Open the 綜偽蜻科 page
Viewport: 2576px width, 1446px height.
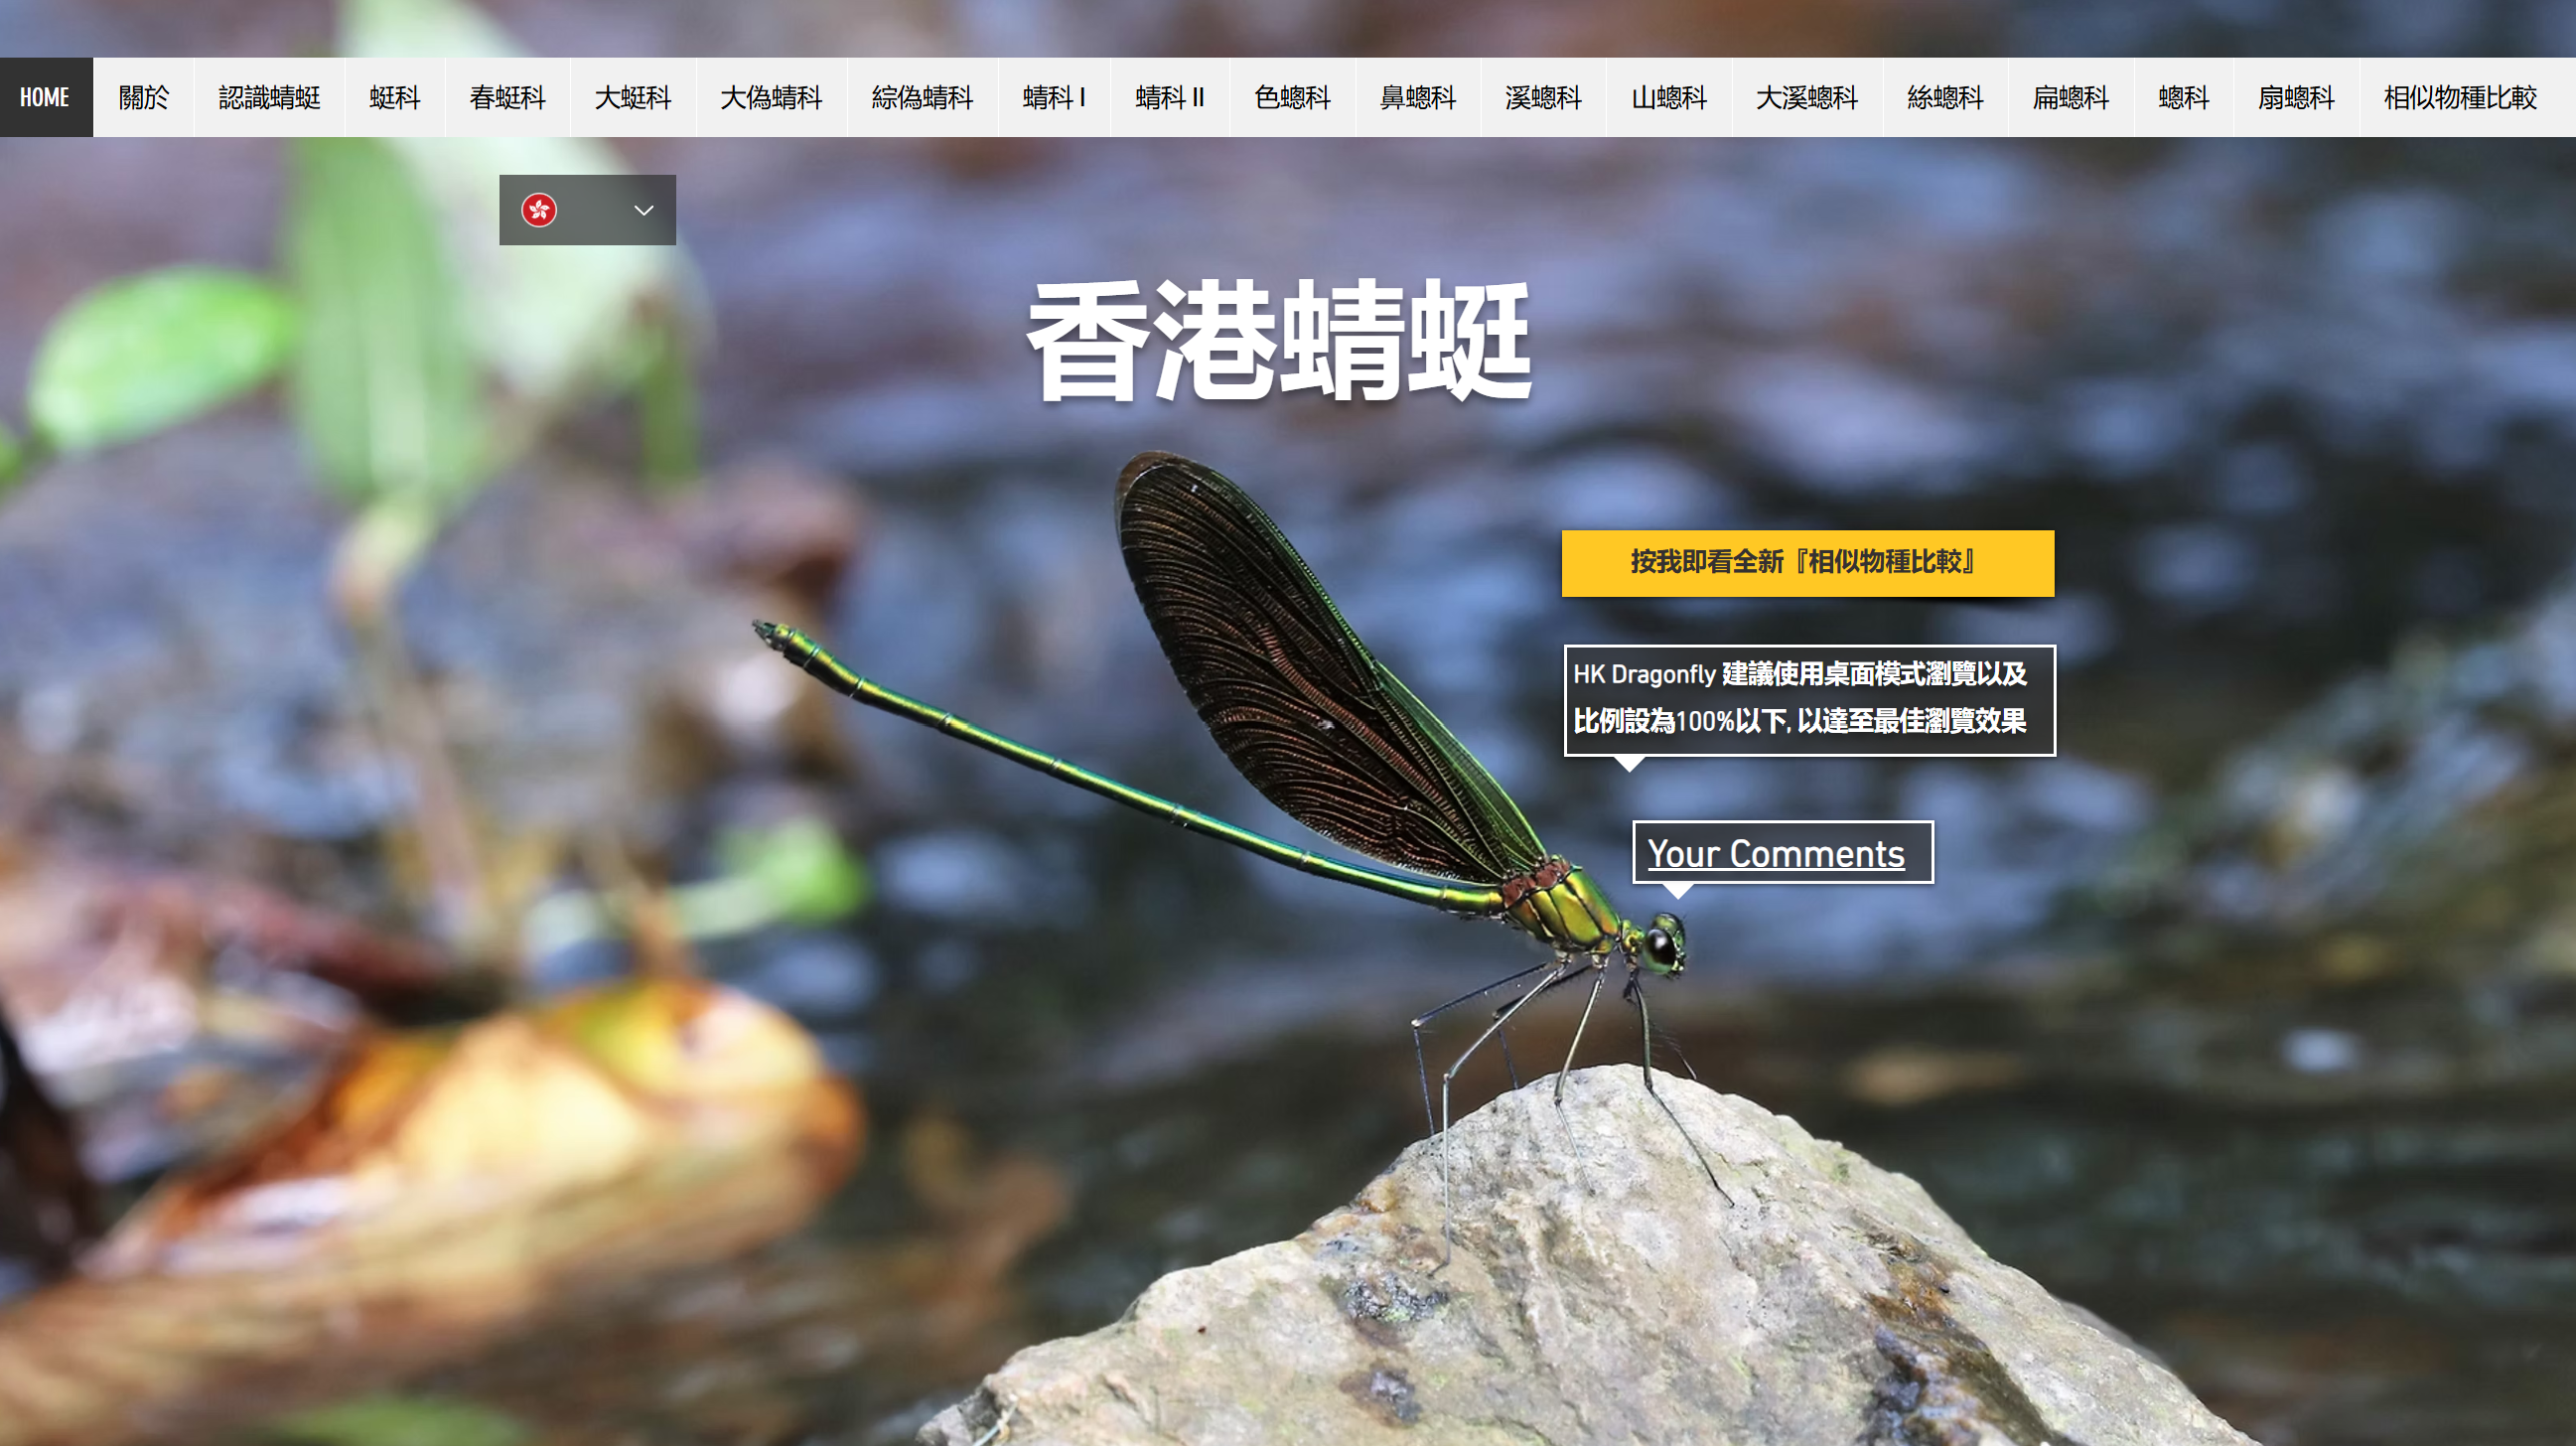[x=922, y=97]
